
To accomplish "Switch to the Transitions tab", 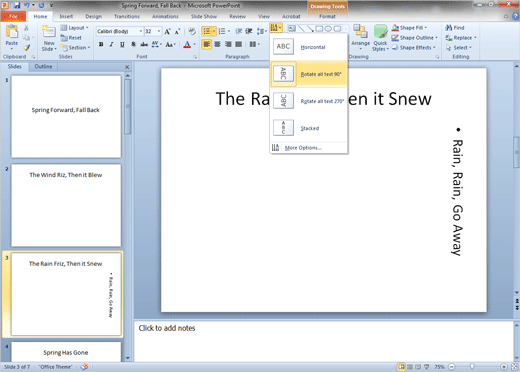I will pyautogui.click(x=127, y=16).
